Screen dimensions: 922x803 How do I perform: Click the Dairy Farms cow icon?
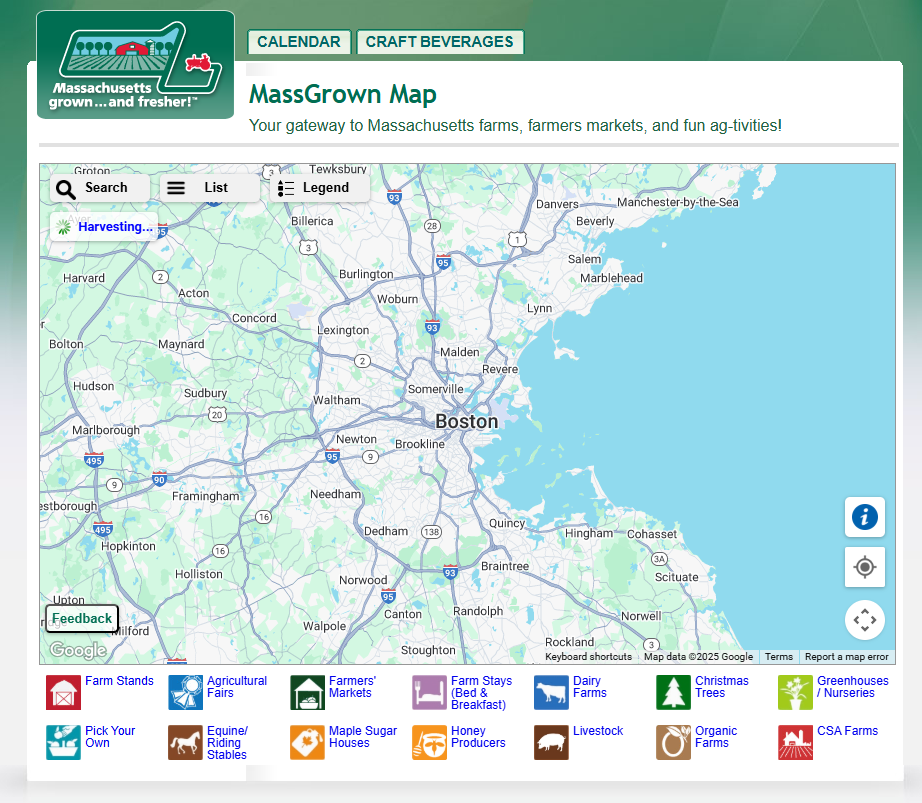tap(552, 692)
